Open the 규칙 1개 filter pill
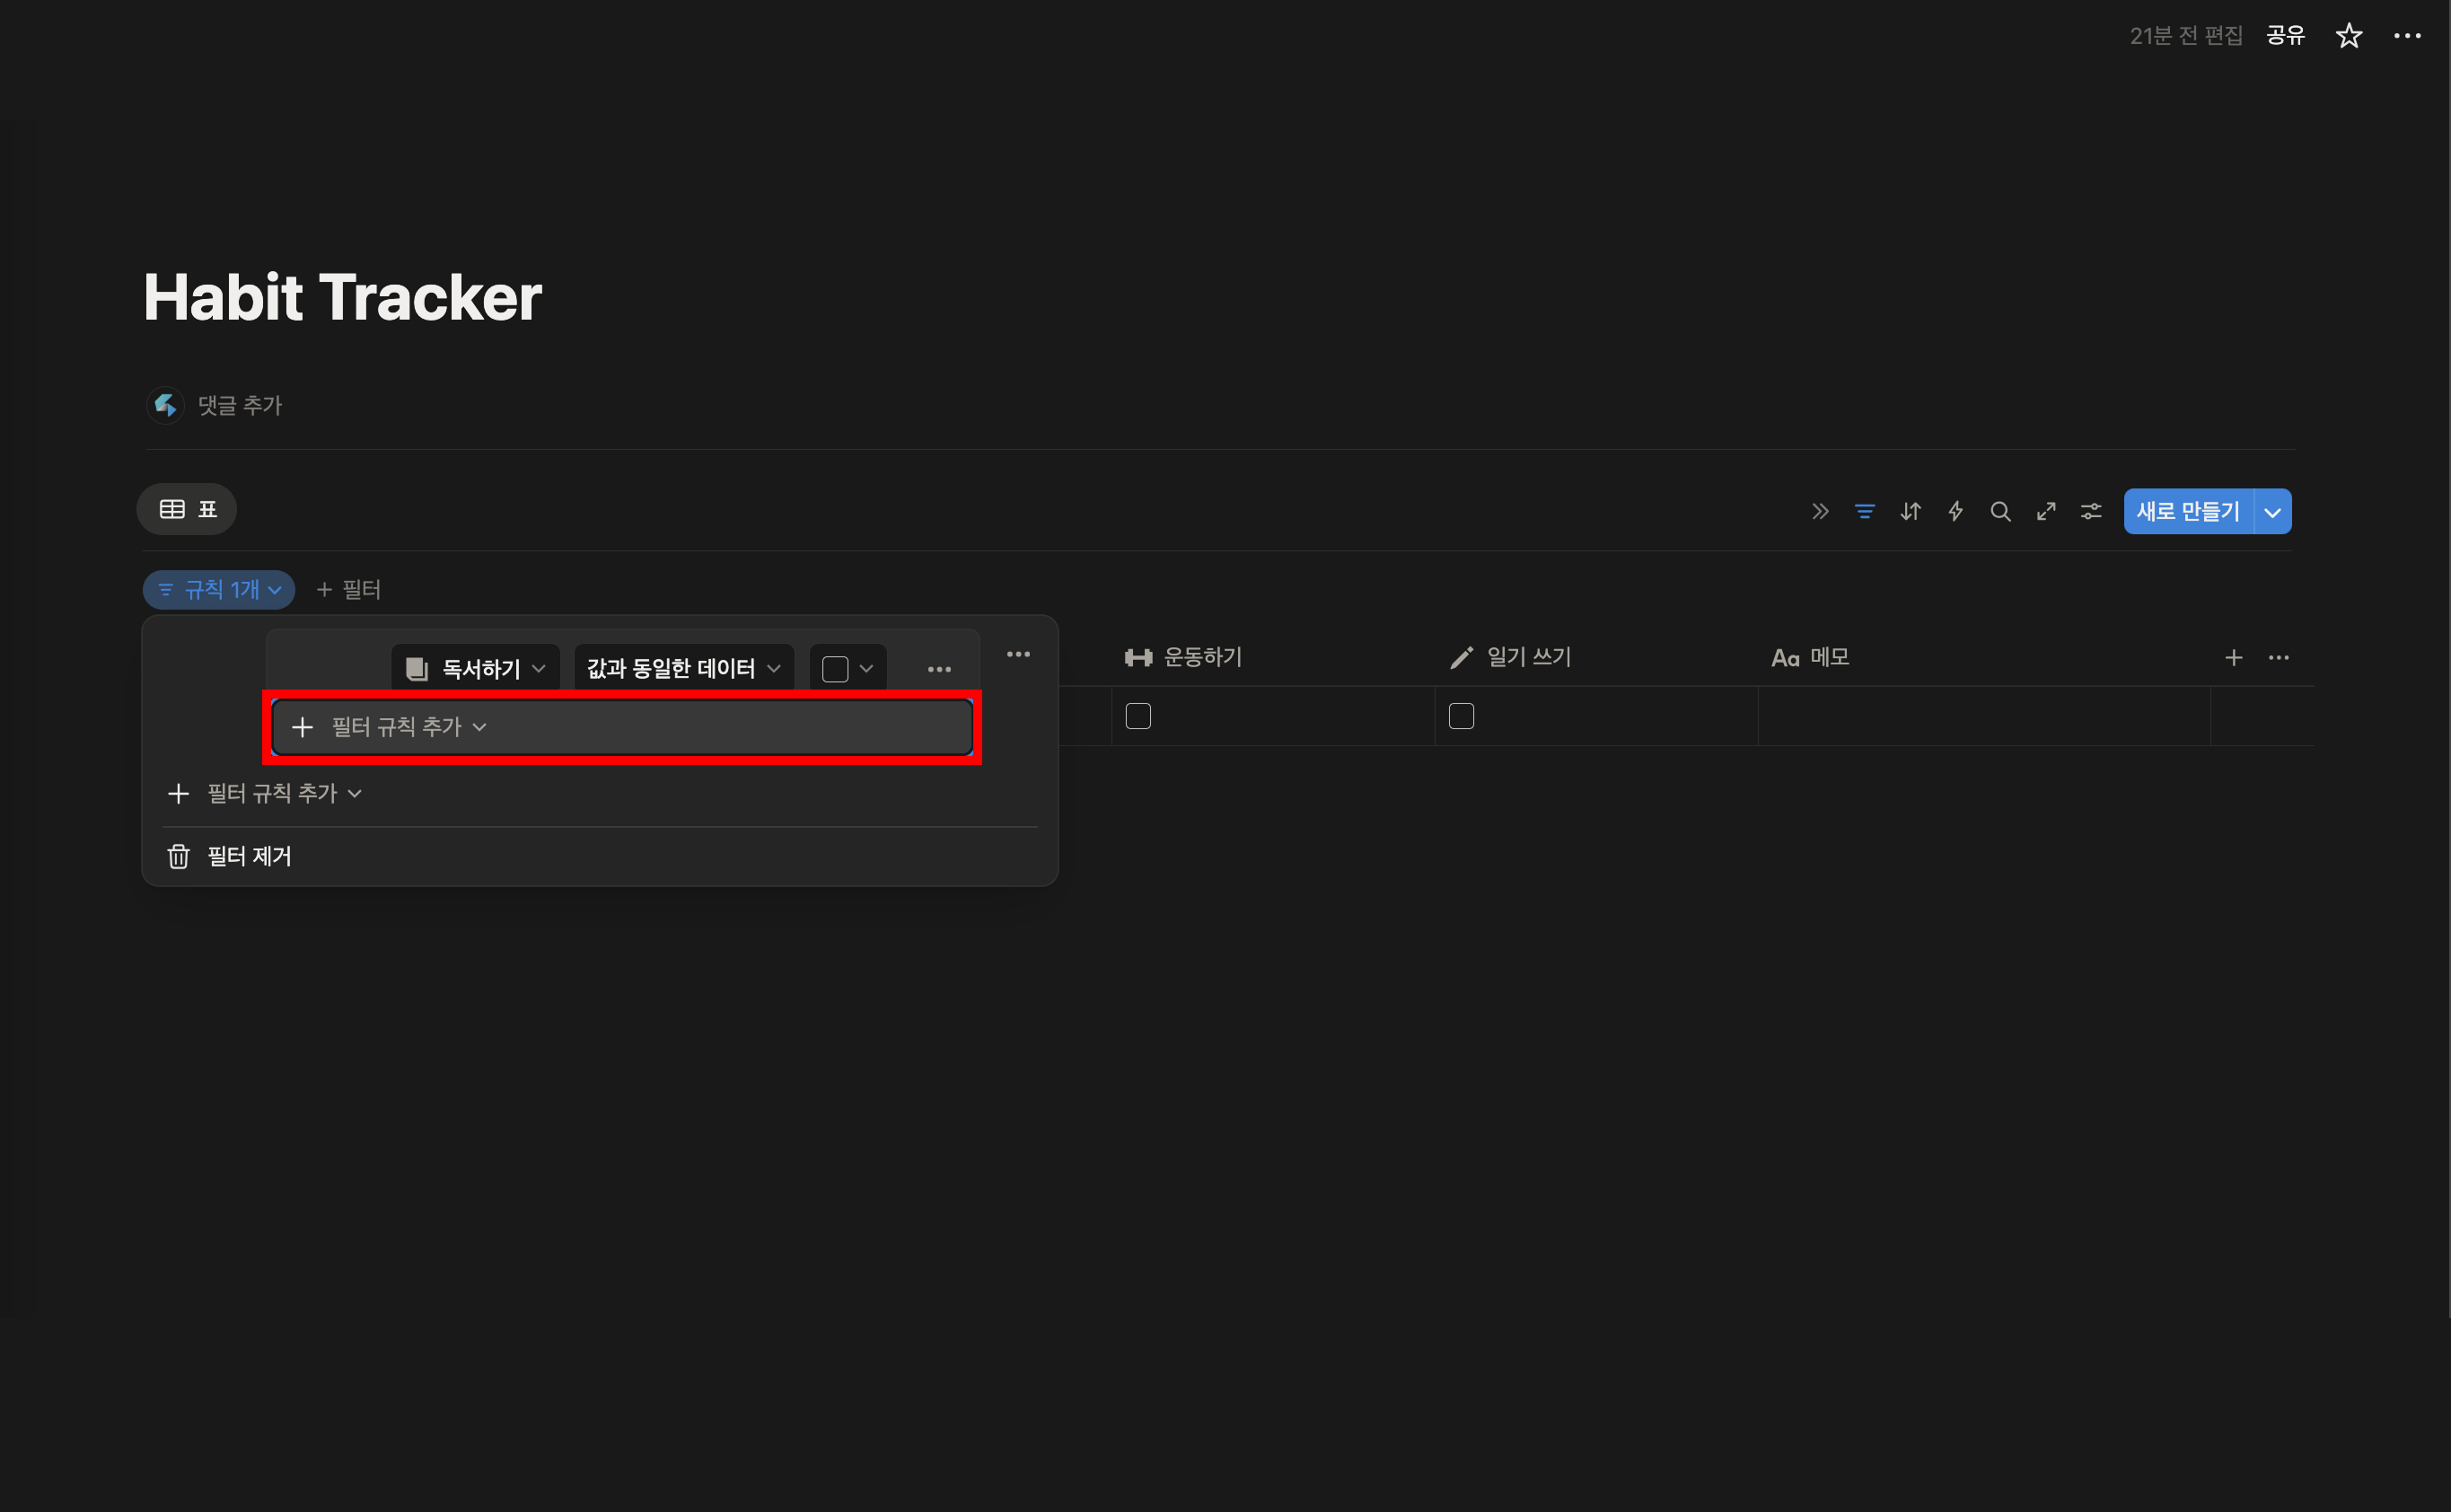The height and width of the screenshot is (1512, 2451). [x=219, y=590]
